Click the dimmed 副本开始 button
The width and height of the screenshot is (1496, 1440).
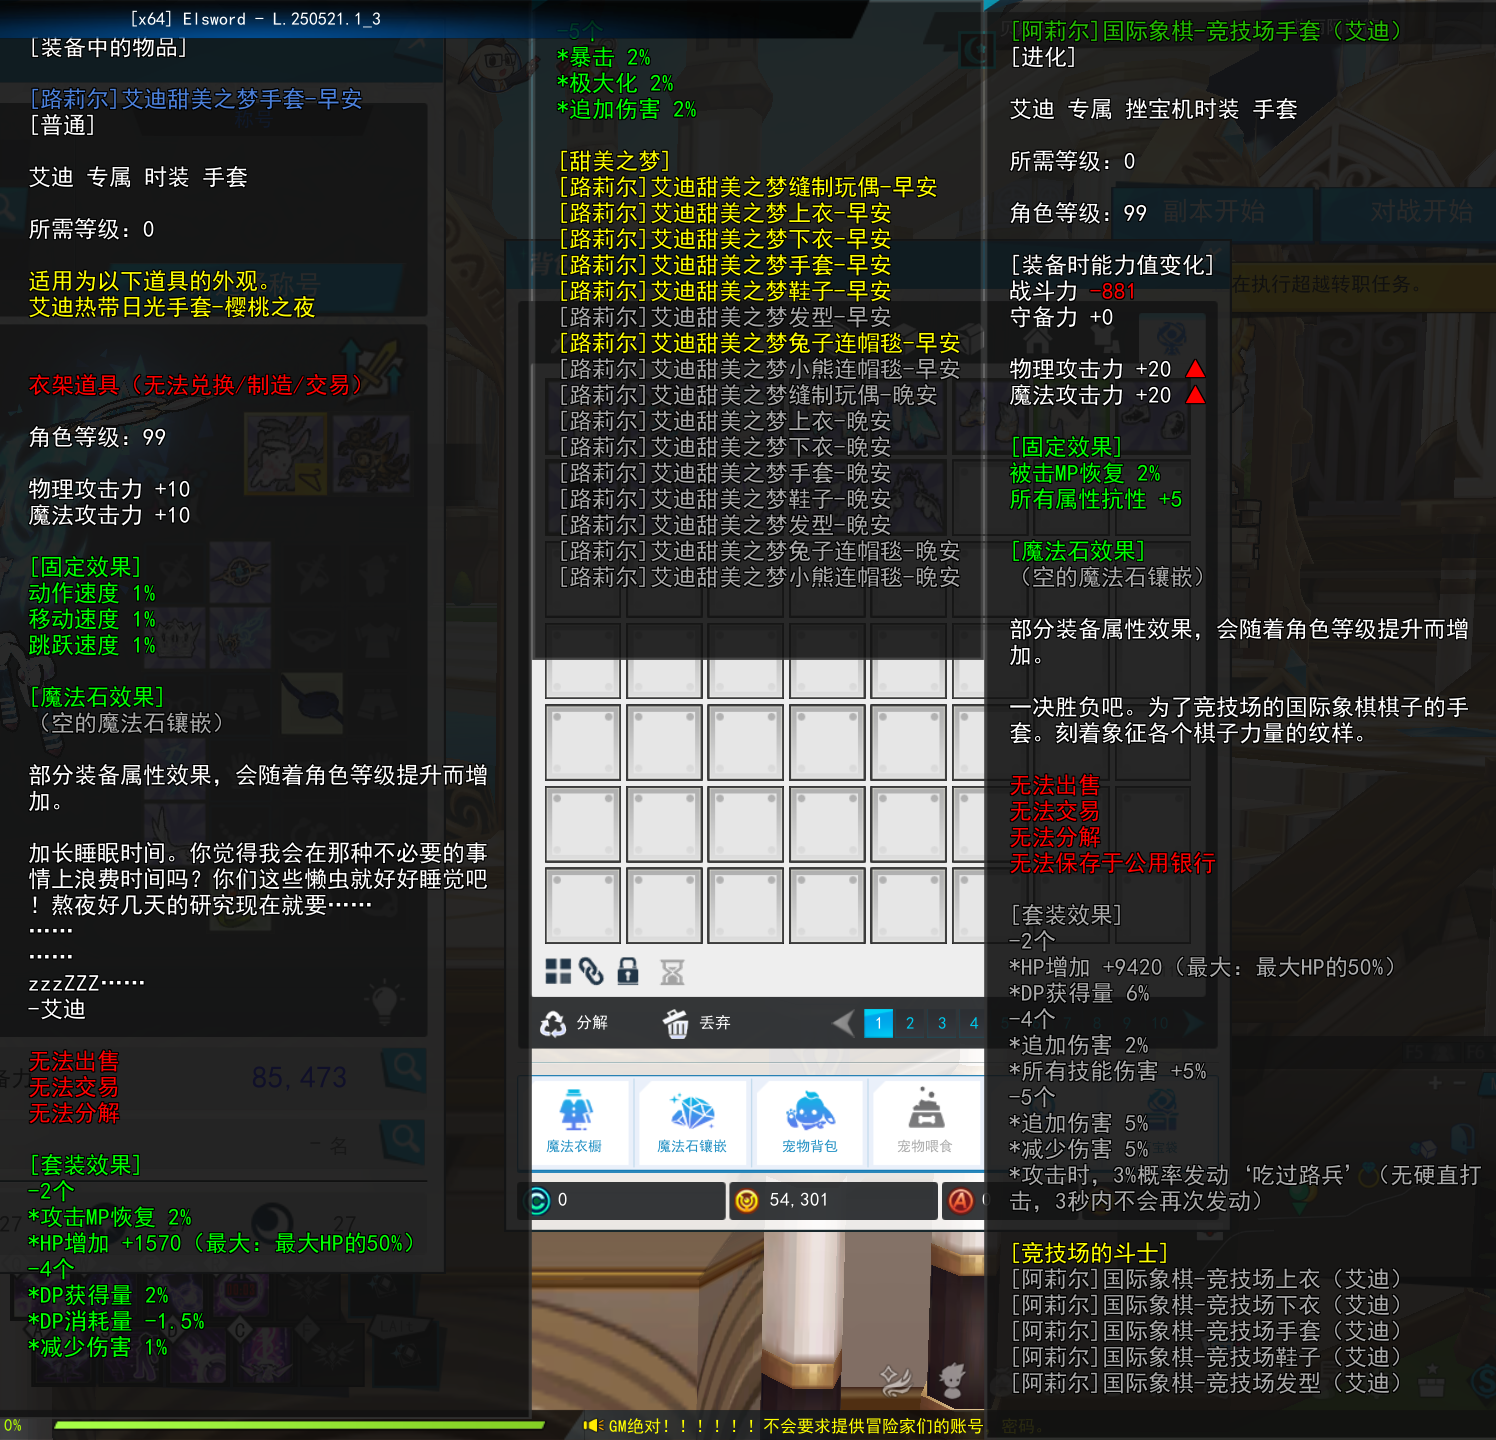click(x=1214, y=212)
